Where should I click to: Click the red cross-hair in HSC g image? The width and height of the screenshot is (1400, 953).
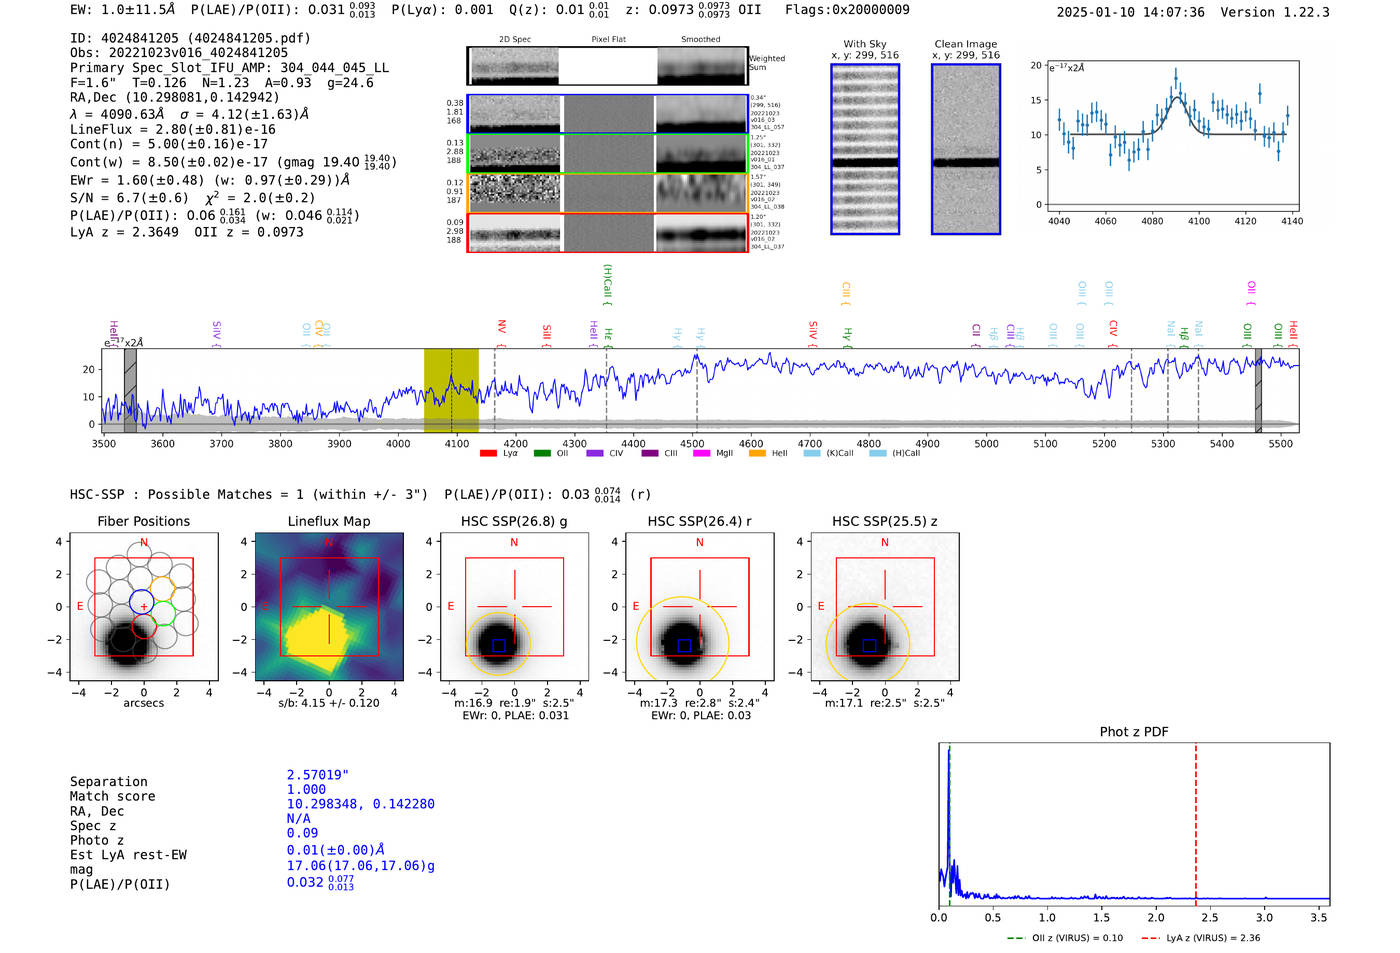[x=514, y=606]
